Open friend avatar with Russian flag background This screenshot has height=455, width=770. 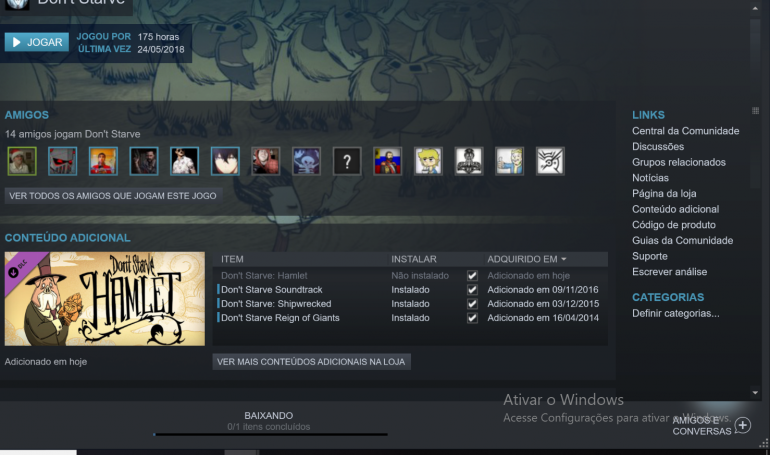387,161
